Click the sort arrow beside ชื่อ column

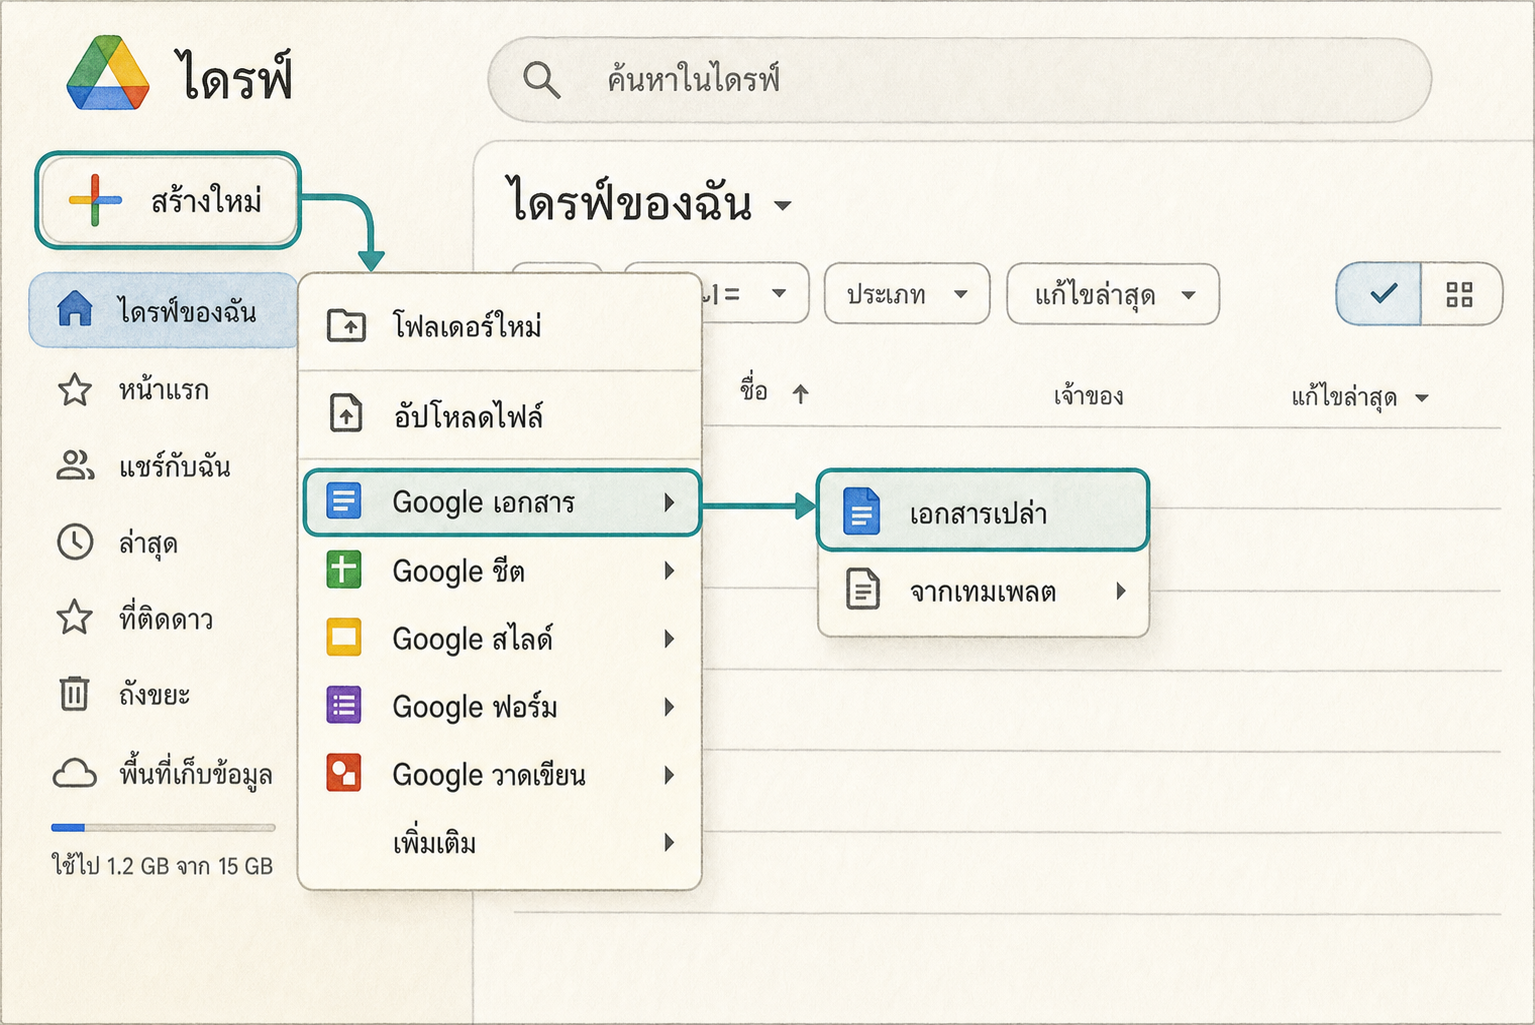(800, 394)
